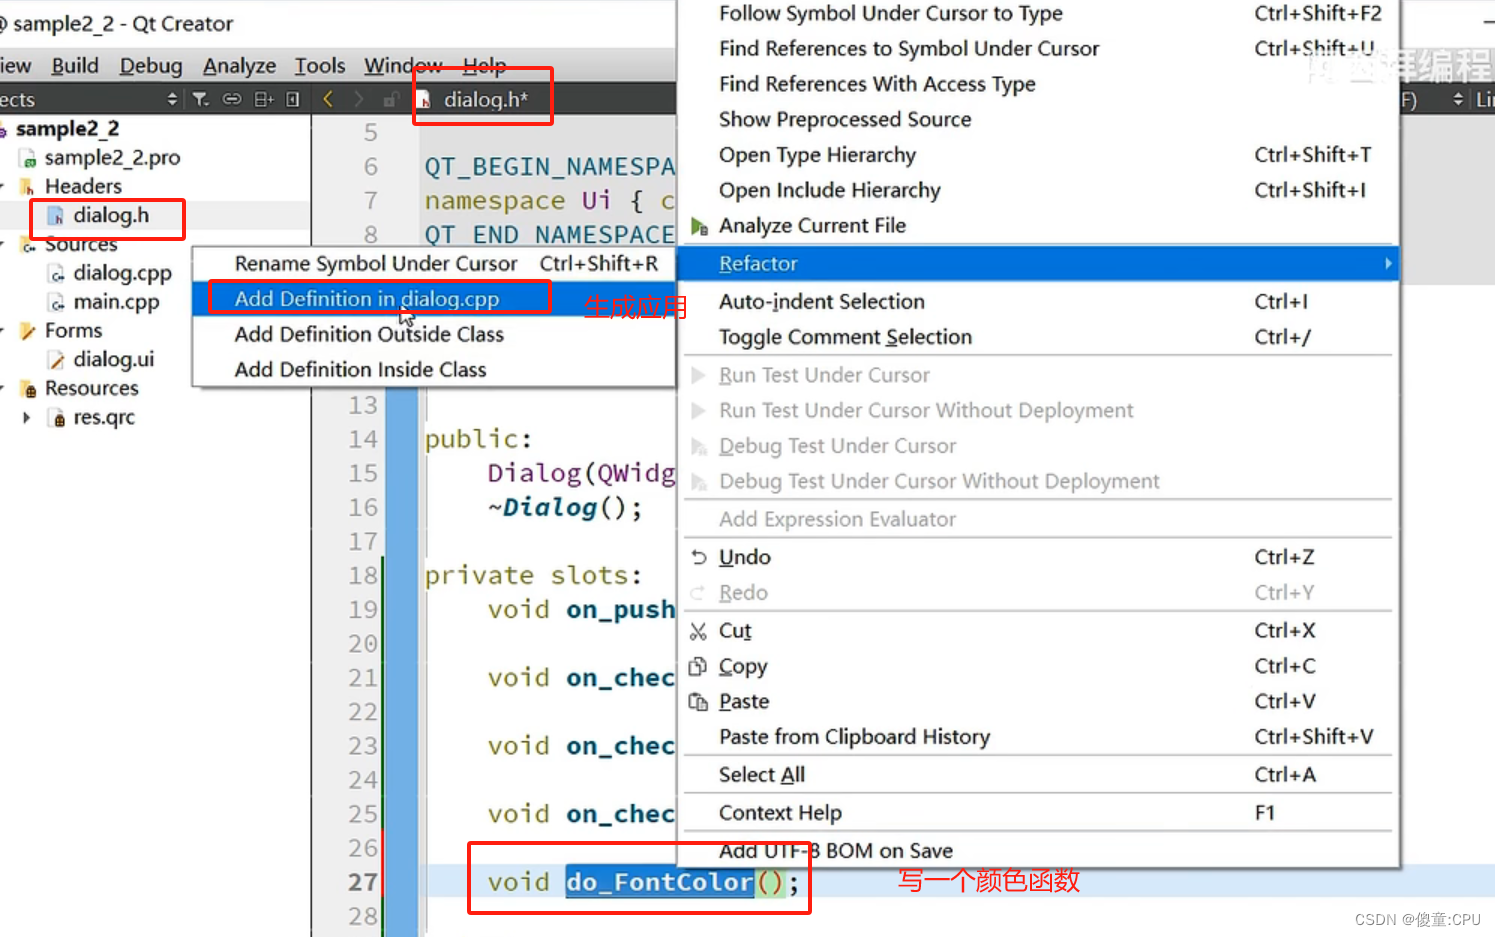Select Toggle Comment Selection entry
The image size is (1495, 937).
coord(845,337)
